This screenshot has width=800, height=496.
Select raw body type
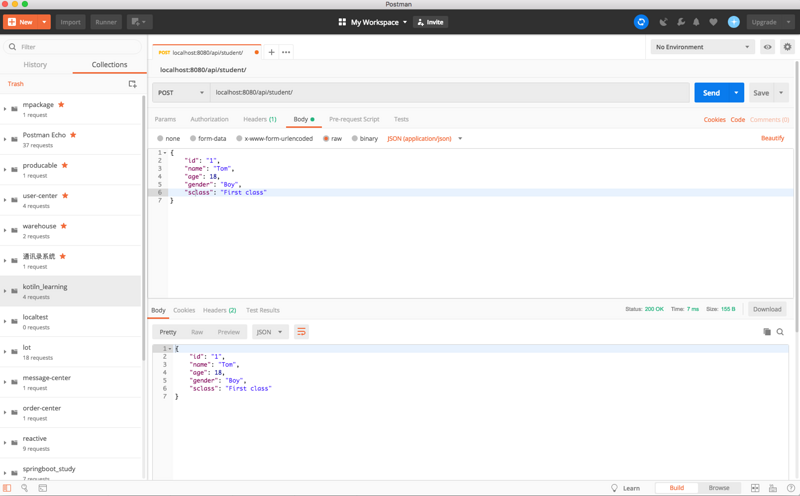[x=326, y=138]
